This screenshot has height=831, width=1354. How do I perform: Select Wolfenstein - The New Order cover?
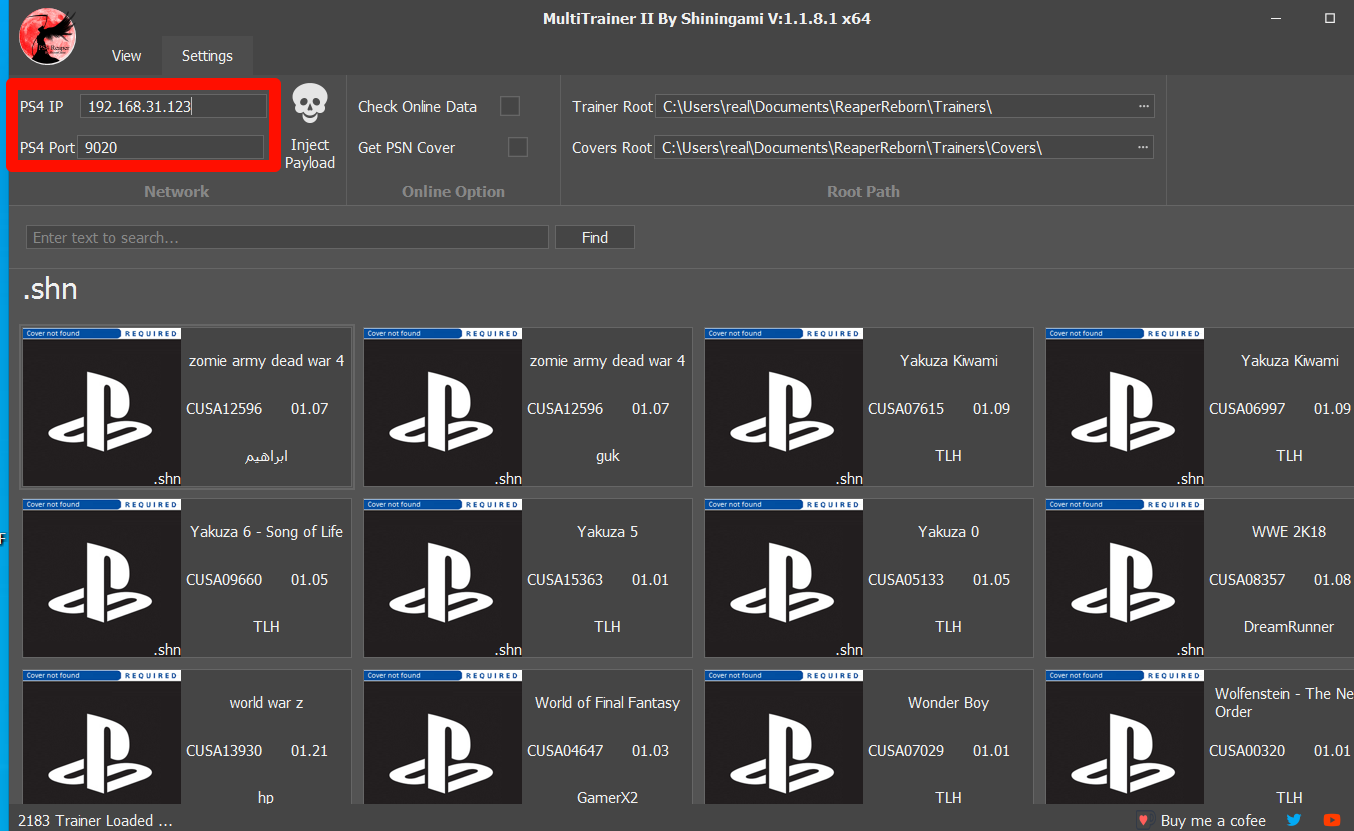click(x=1125, y=738)
